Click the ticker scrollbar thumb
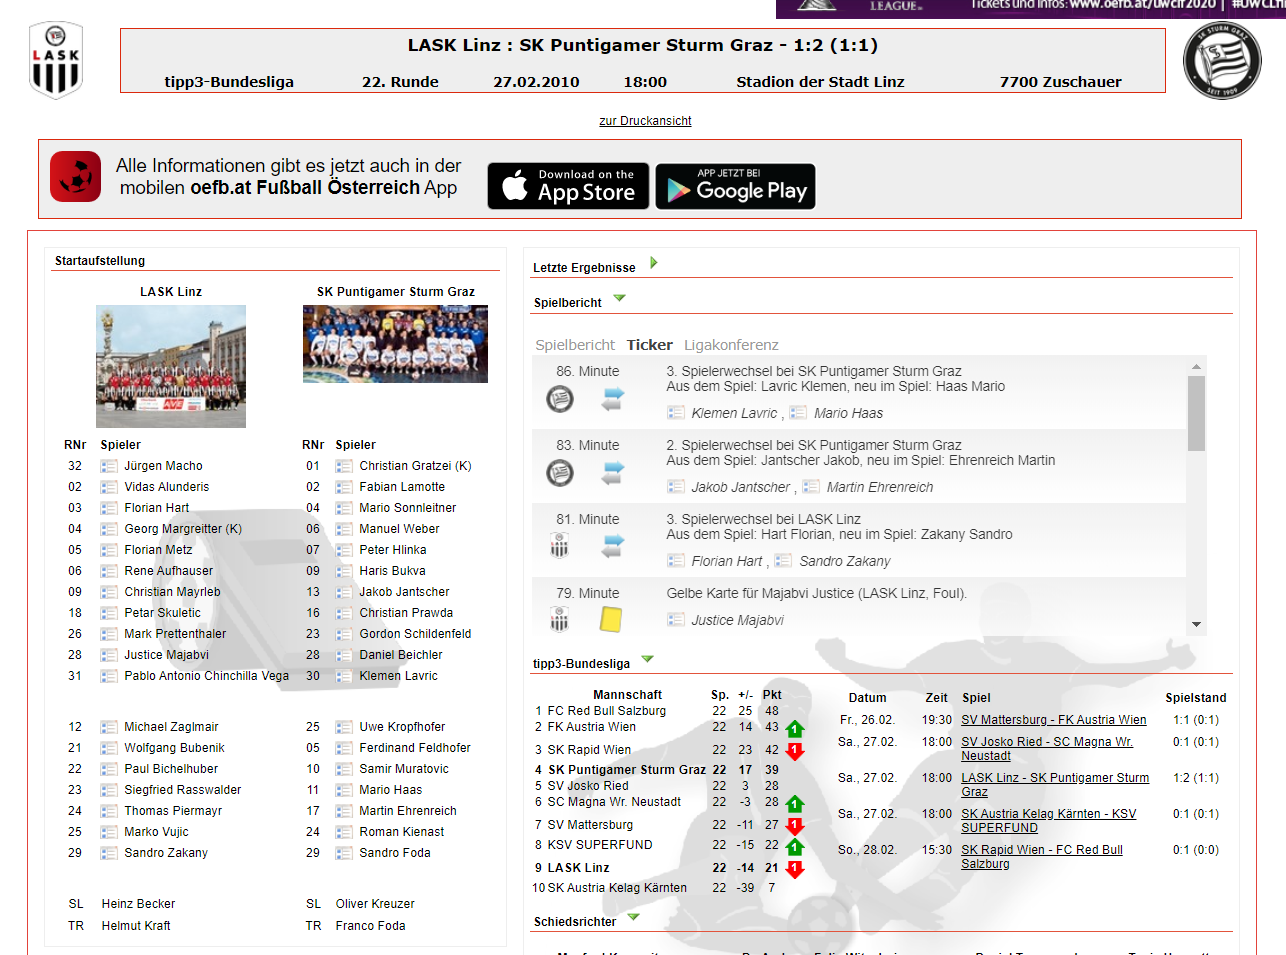Image resolution: width=1286 pixels, height=955 pixels. coord(1196,413)
